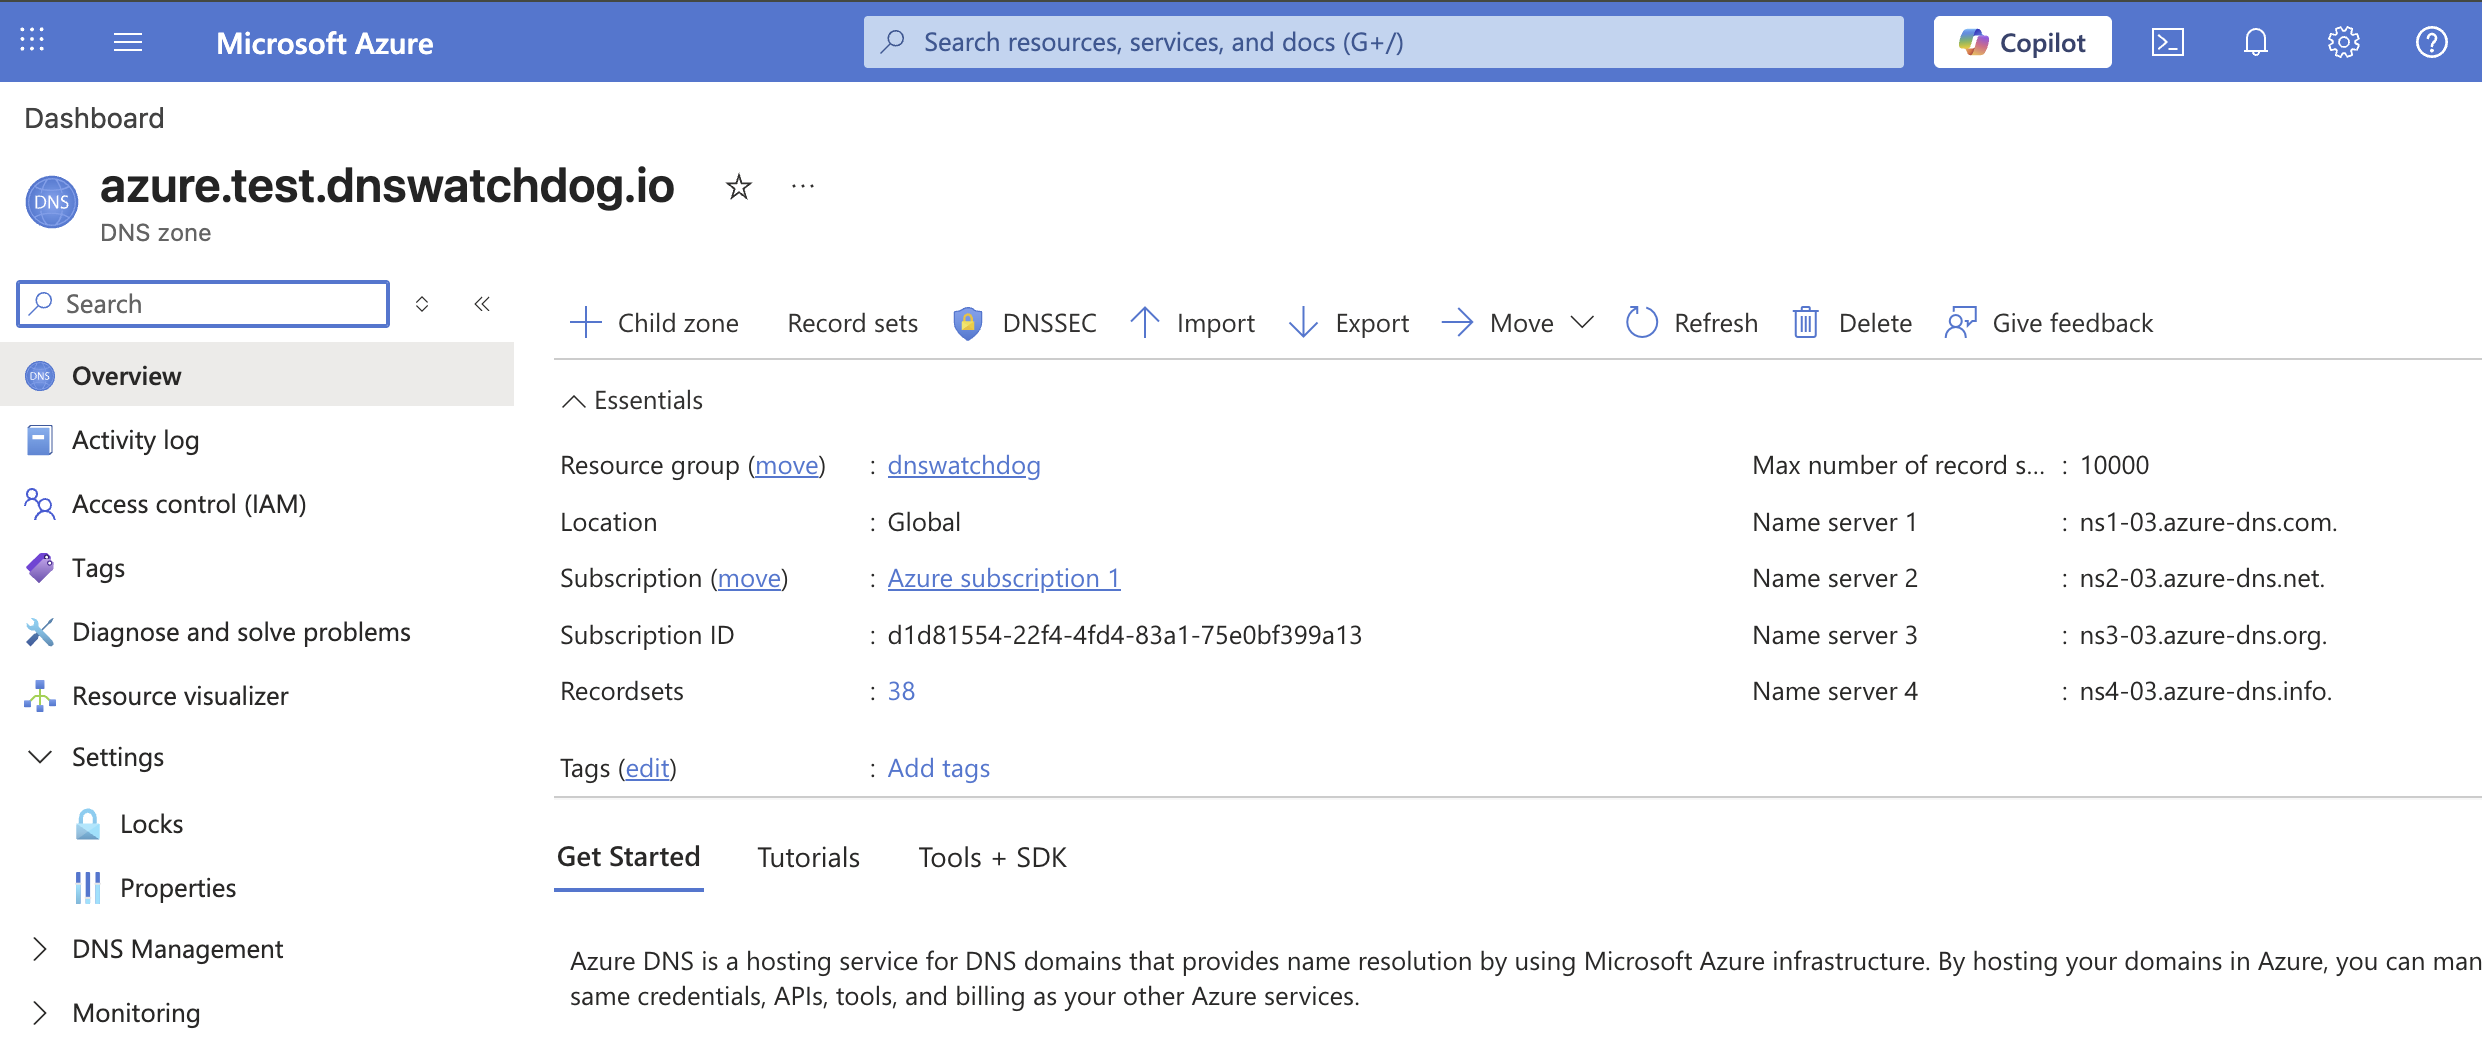The image size is (2482, 1050).
Task: Open the Move dropdown menu
Action: coord(1517,323)
